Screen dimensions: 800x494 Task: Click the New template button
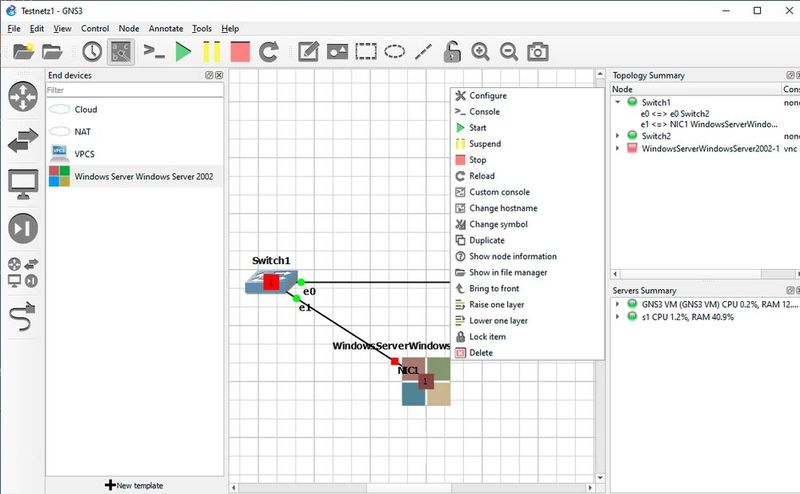click(137, 485)
